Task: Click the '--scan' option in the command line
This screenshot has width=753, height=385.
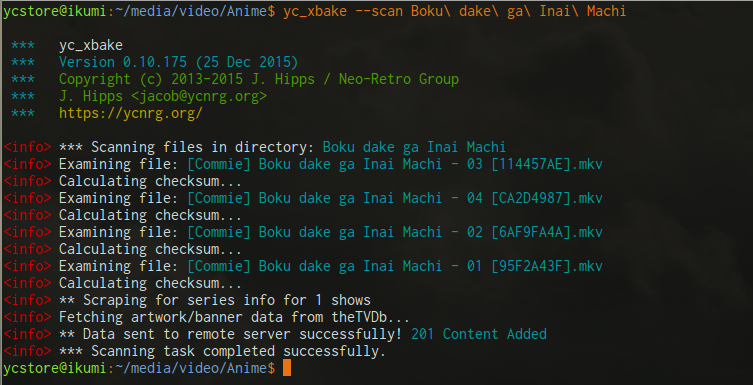Action: point(379,12)
